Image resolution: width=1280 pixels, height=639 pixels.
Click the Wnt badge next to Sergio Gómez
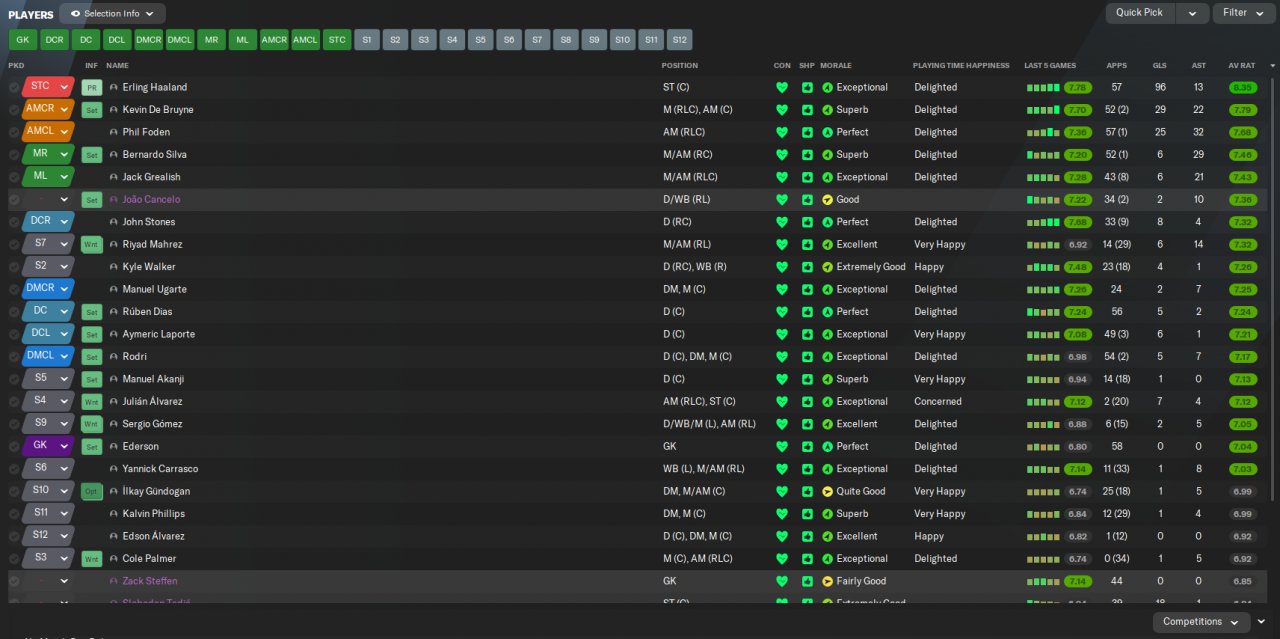(x=92, y=424)
